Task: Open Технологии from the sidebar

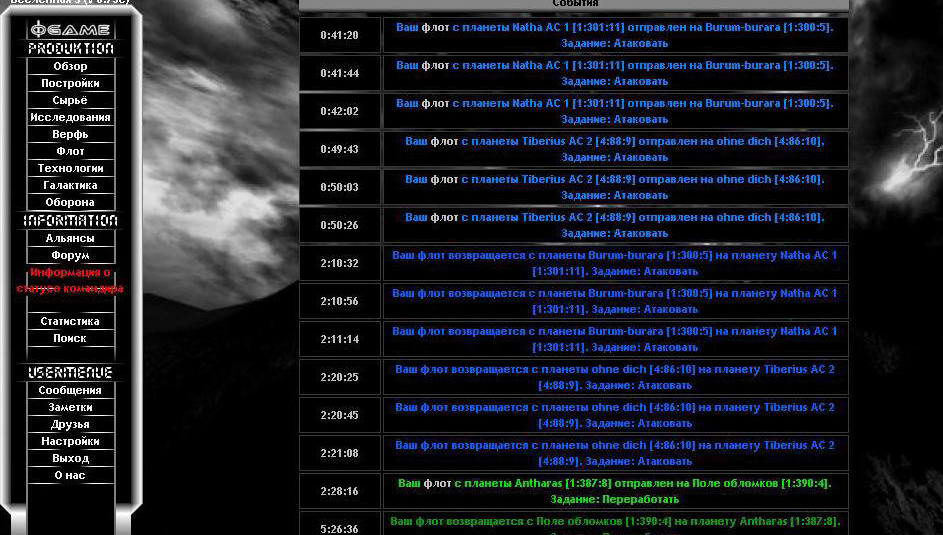Action: coord(70,168)
